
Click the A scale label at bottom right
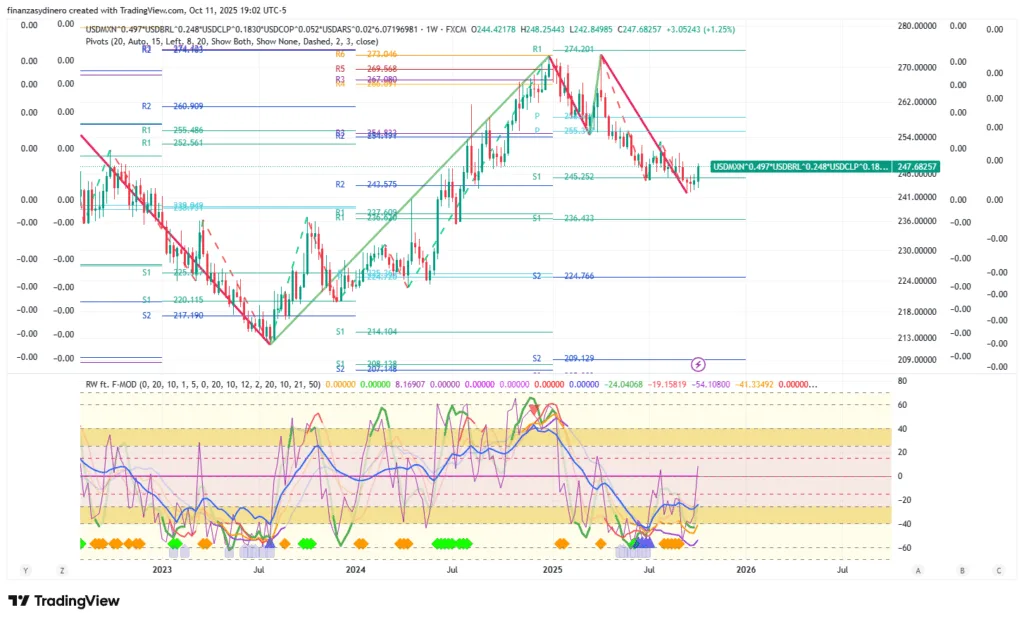(918, 570)
